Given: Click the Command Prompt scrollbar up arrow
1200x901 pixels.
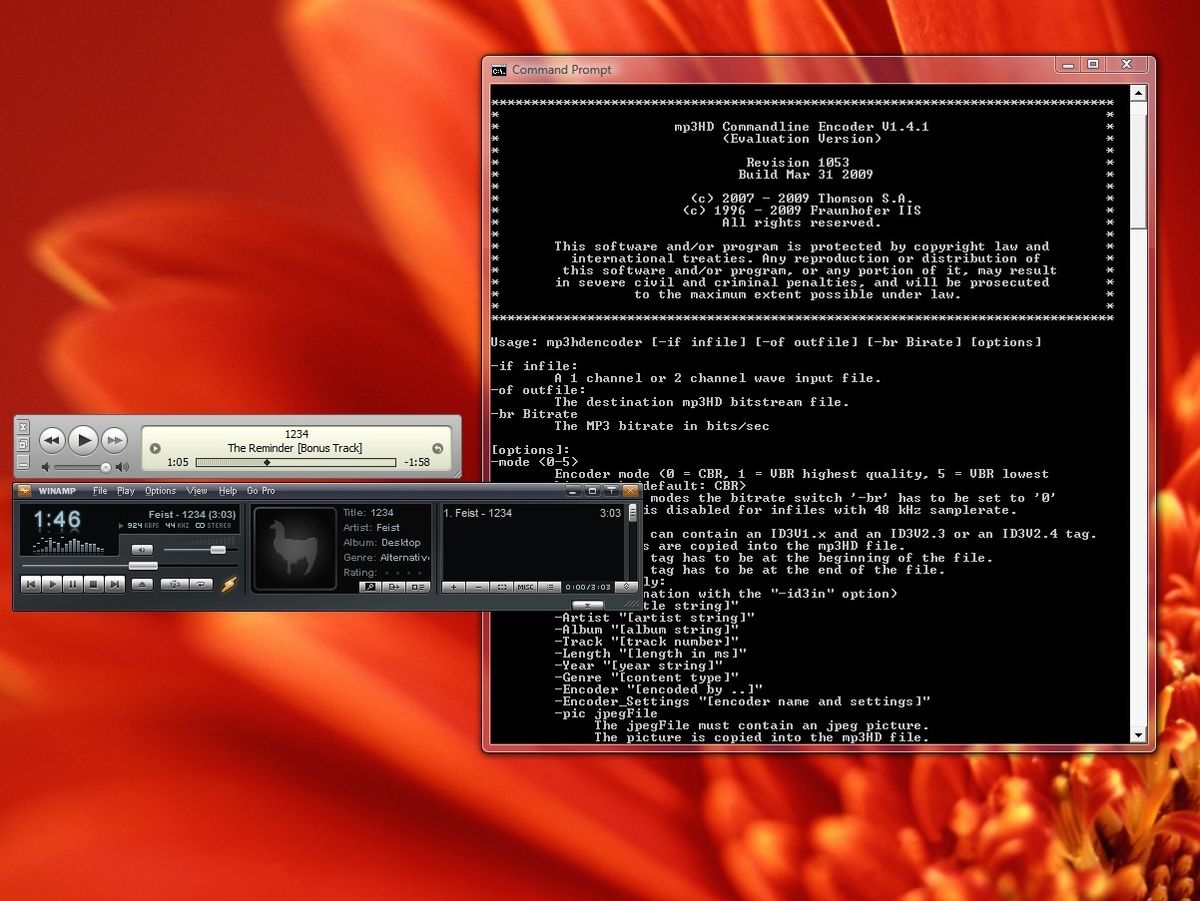Looking at the screenshot, I should click(x=1138, y=93).
